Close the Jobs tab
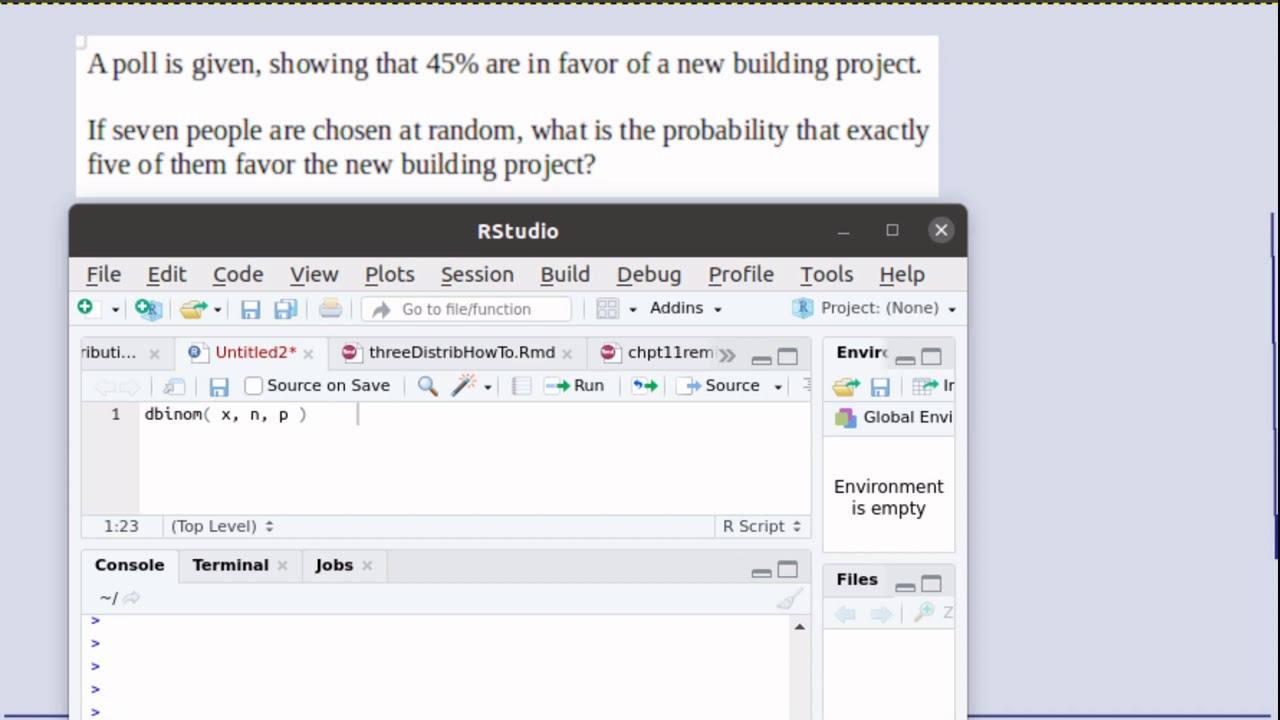Viewport: 1280px width, 720px height. tap(367, 566)
